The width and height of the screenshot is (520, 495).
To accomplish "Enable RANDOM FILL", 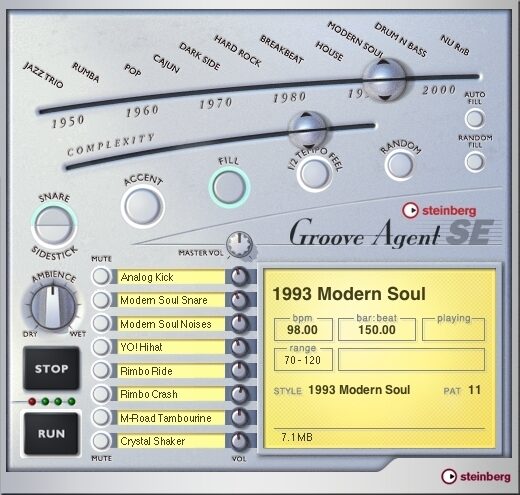I will pyautogui.click(x=475, y=162).
